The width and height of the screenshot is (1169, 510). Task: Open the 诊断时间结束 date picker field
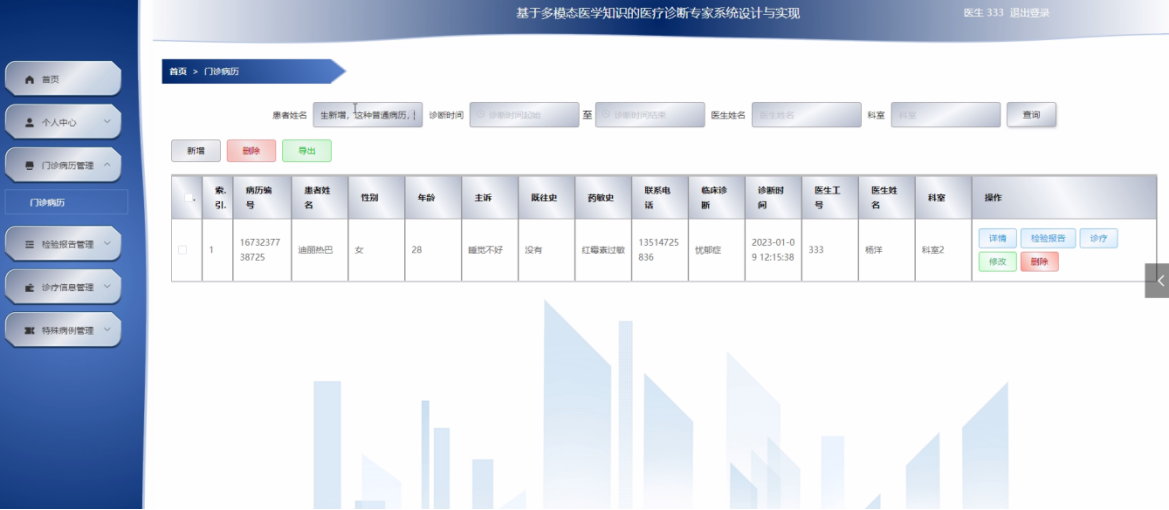click(650, 115)
